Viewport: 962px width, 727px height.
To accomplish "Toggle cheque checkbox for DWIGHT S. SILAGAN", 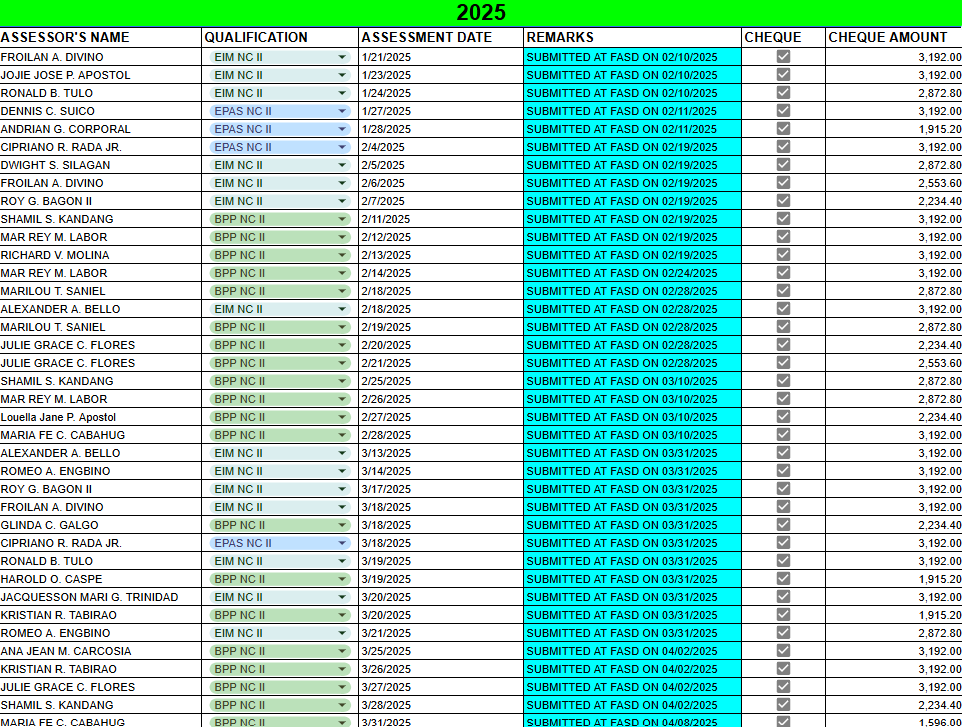I will (783, 164).
